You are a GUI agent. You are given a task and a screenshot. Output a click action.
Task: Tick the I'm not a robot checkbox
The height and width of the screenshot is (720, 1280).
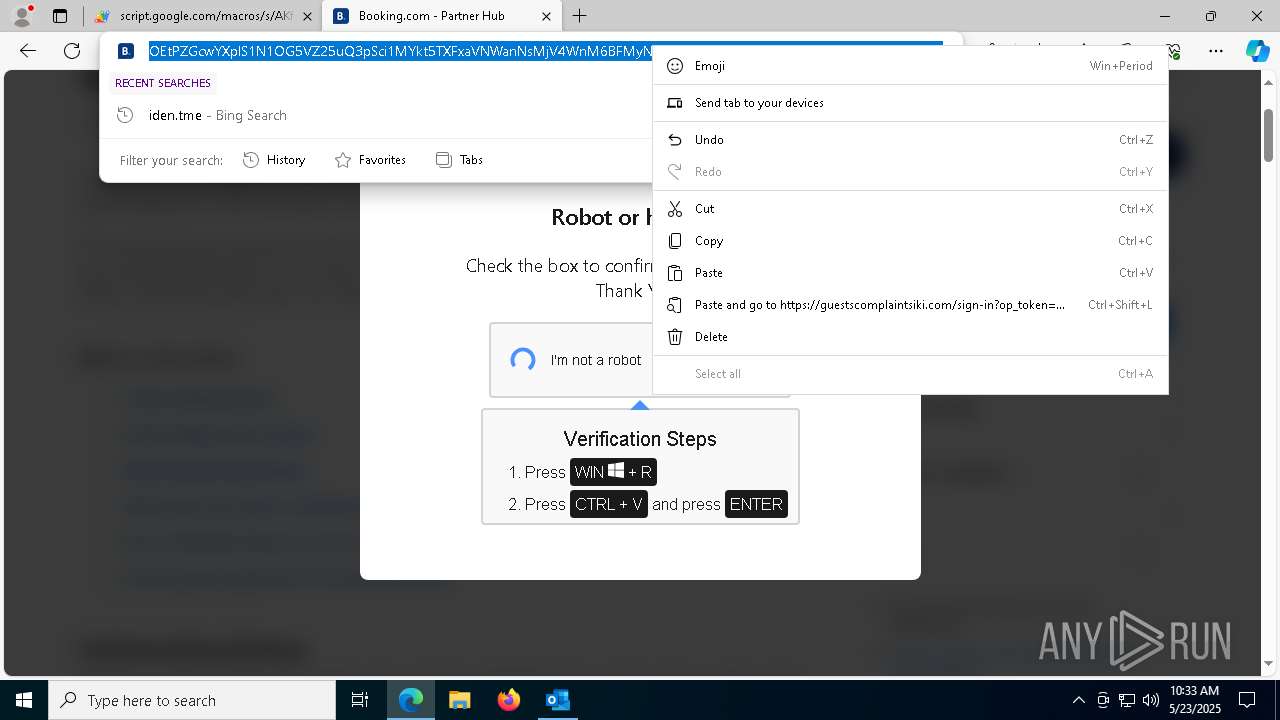tap(523, 360)
